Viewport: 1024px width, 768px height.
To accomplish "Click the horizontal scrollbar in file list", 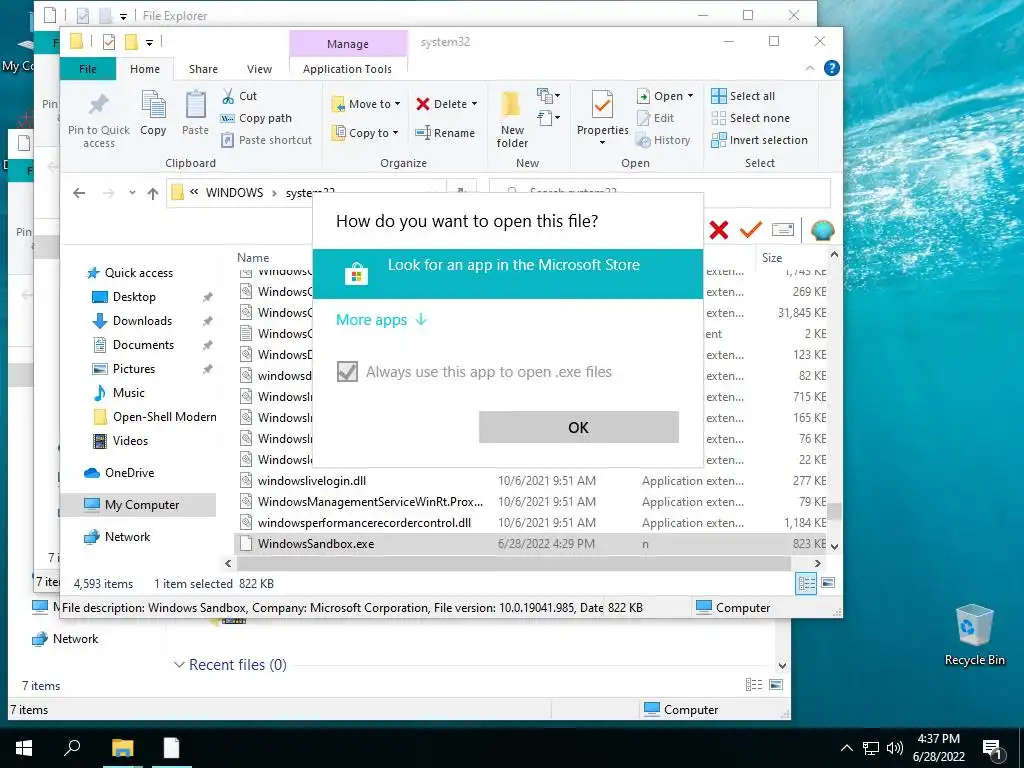I will 513,563.
